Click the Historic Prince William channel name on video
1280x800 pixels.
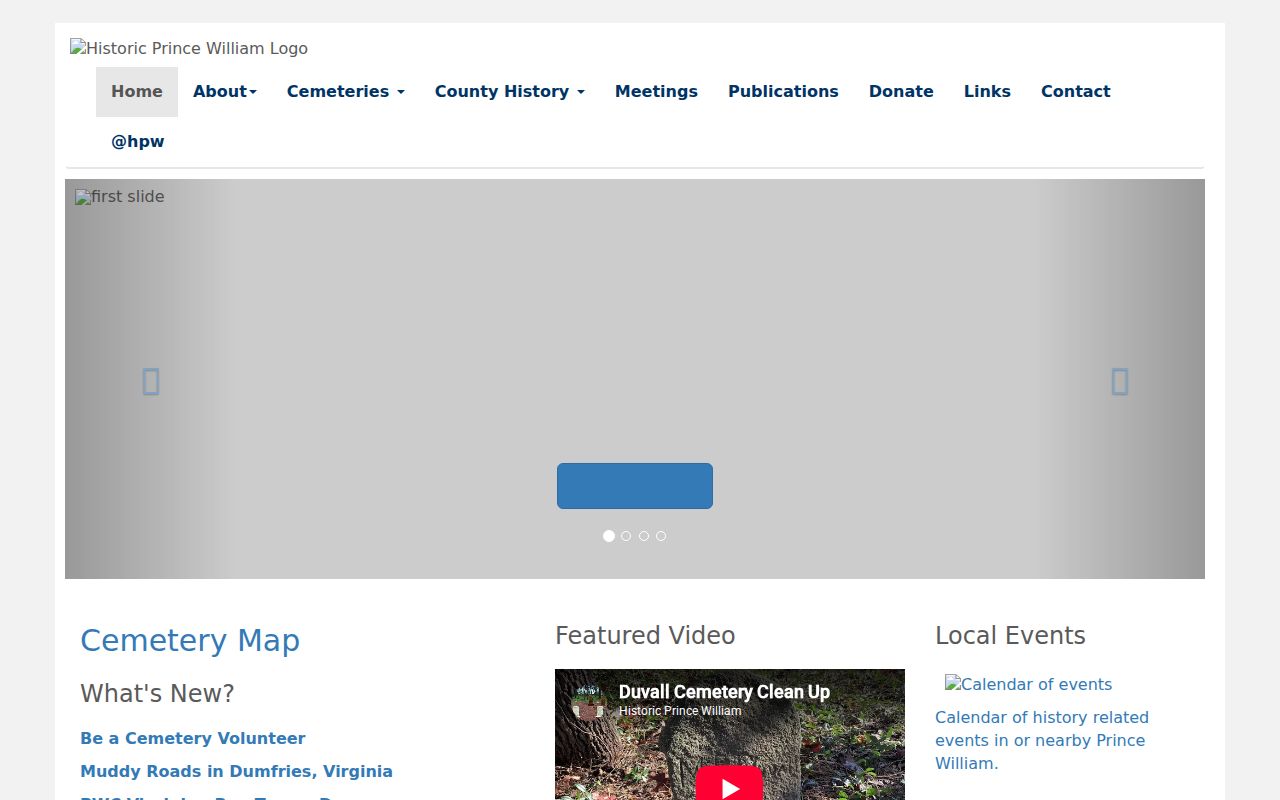coord(680,711)
